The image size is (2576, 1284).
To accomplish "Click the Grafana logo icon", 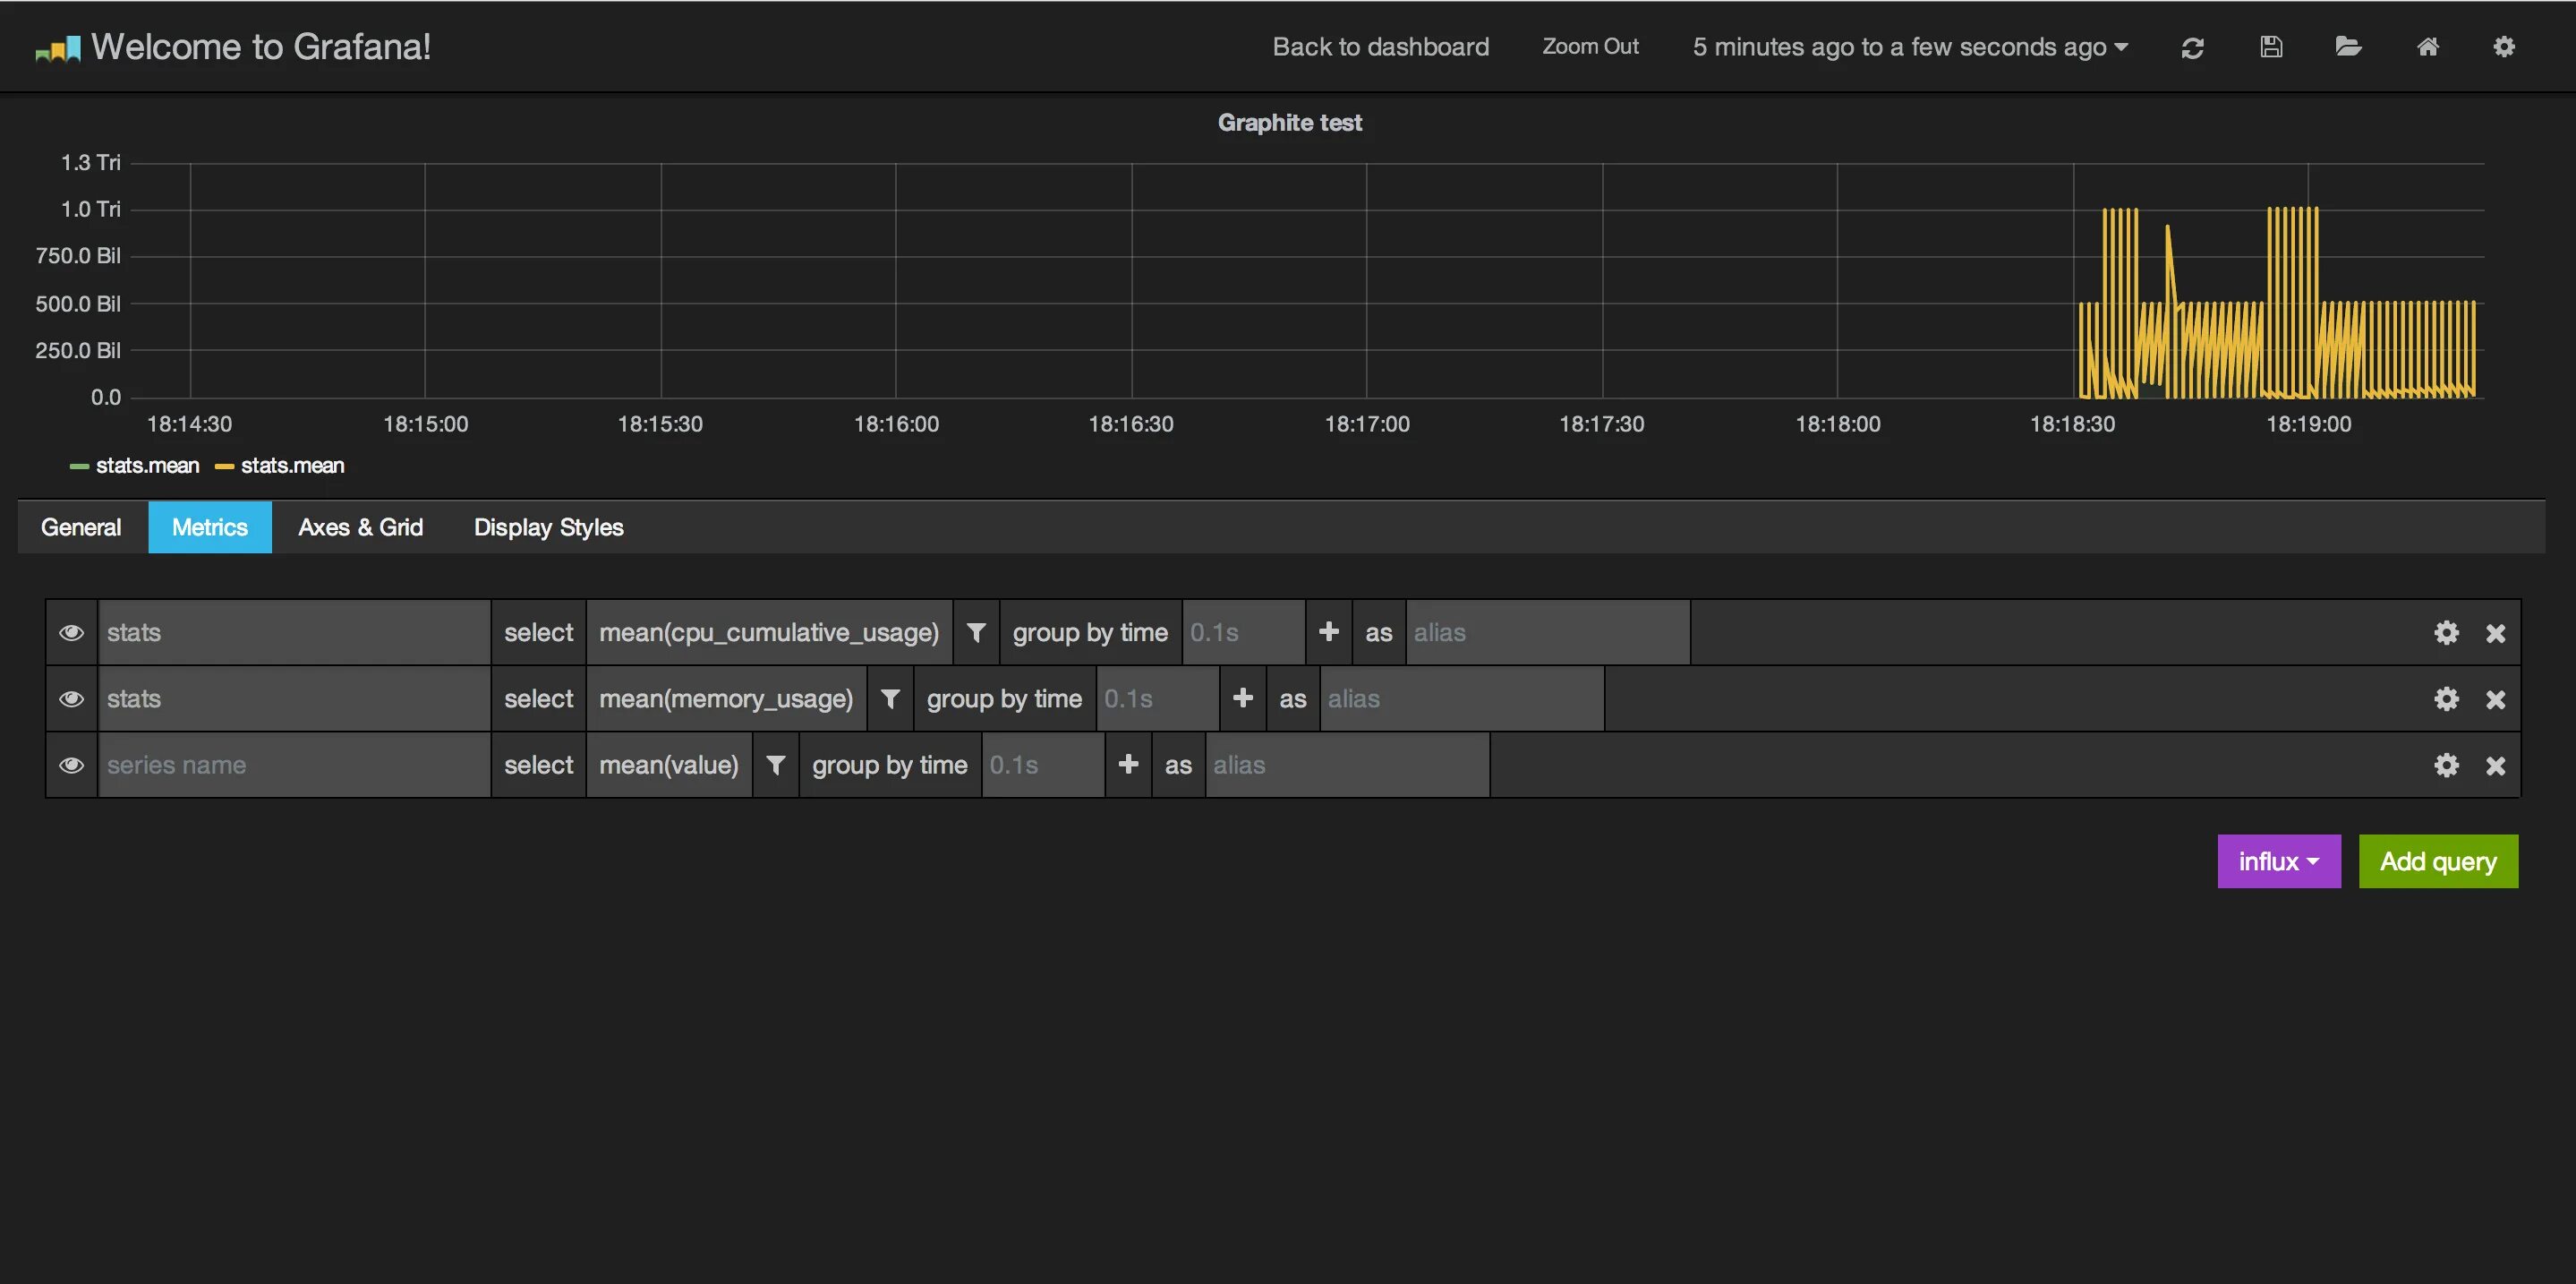I will (58, 49).
